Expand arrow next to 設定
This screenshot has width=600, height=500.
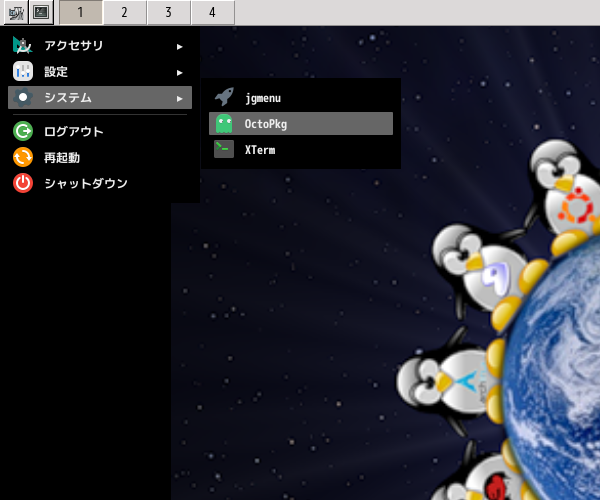[x=179, y=73]
